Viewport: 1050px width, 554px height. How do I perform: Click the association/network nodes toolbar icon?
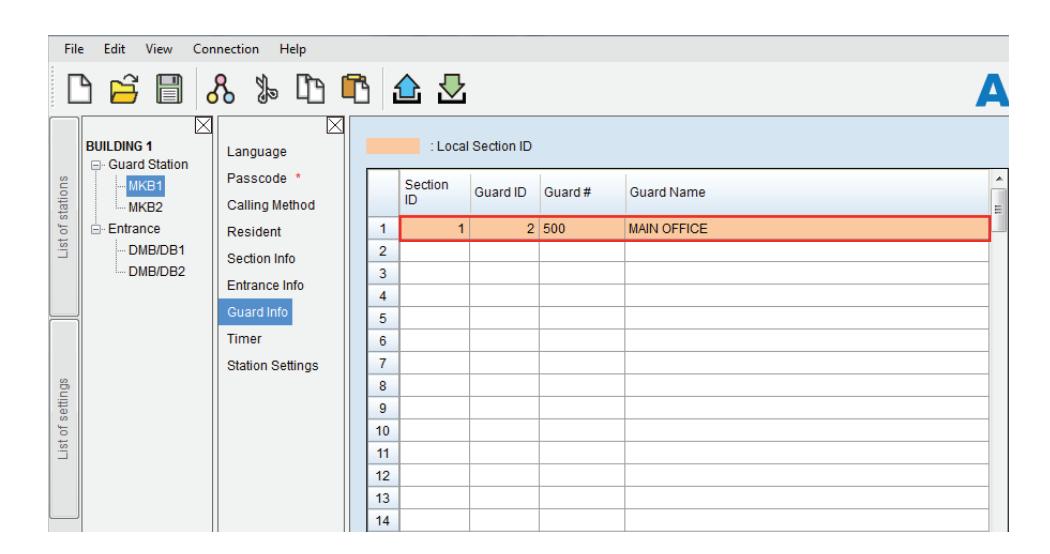tap(220, 88)
